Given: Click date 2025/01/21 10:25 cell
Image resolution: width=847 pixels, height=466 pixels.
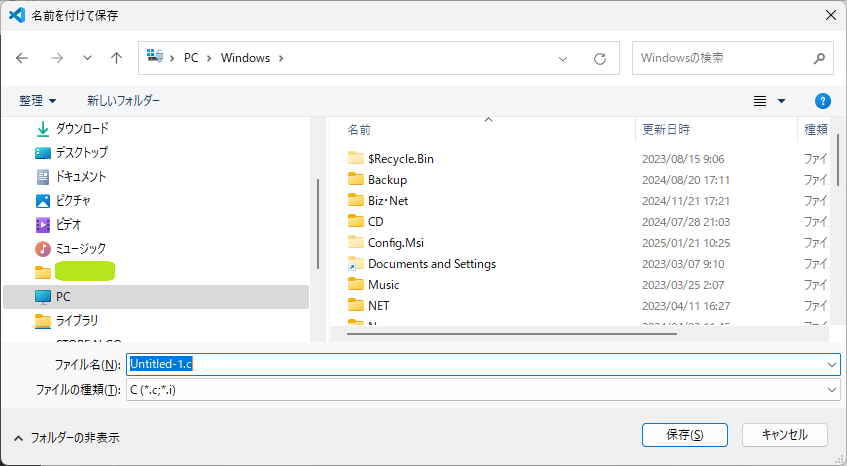Looking at the screenshot, I should point(686,243).
